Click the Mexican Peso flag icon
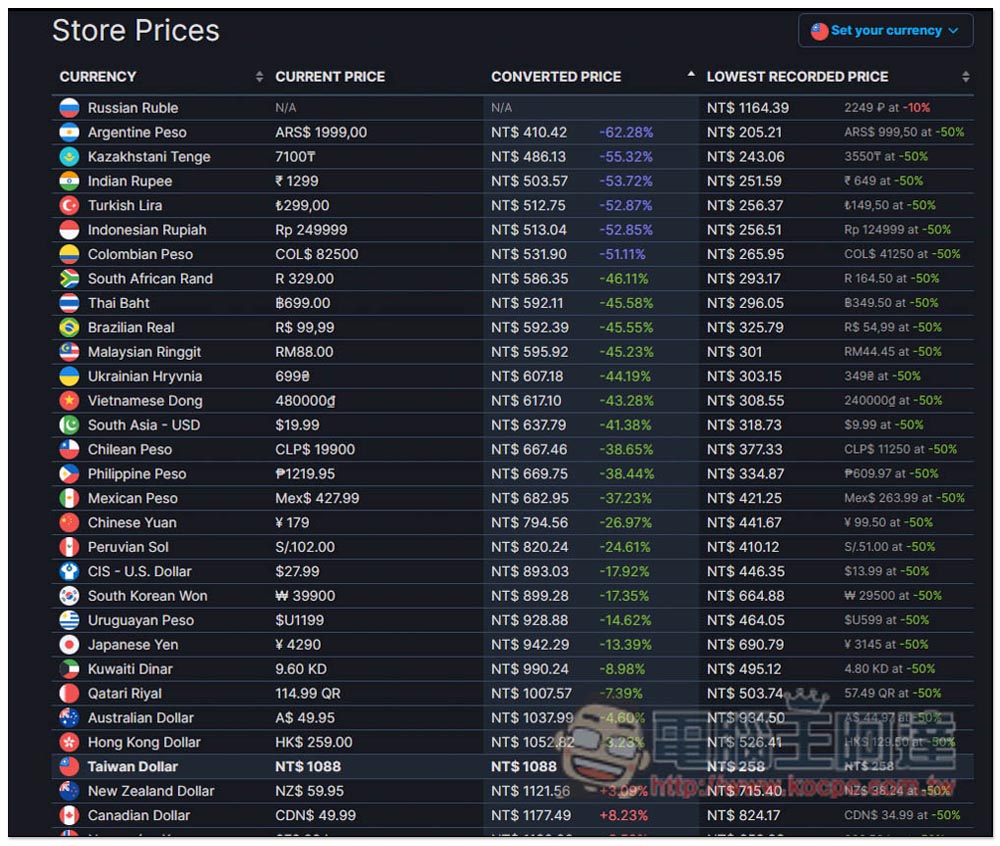The height and width of the screenshot is (846, 1000). (x=69, y=498)
